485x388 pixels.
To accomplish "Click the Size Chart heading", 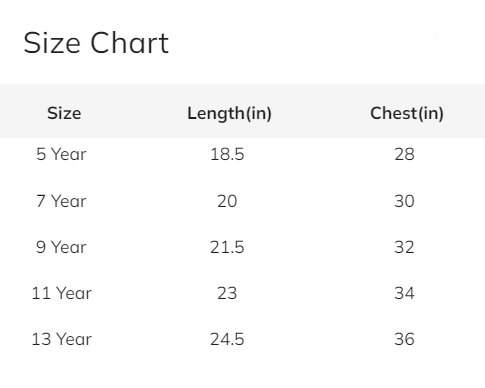I will coord(96,43).
